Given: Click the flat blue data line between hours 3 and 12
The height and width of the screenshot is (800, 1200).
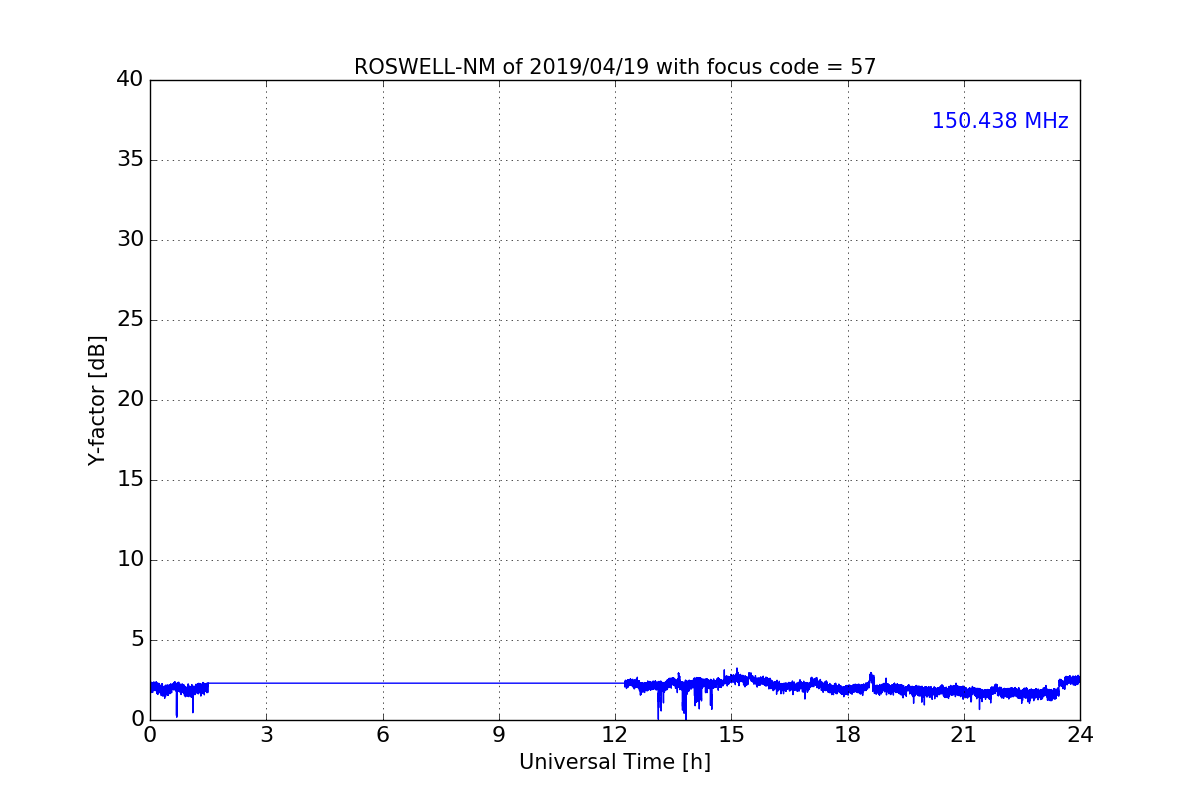Looking at the screenshot, I should [x=415, y=683].
